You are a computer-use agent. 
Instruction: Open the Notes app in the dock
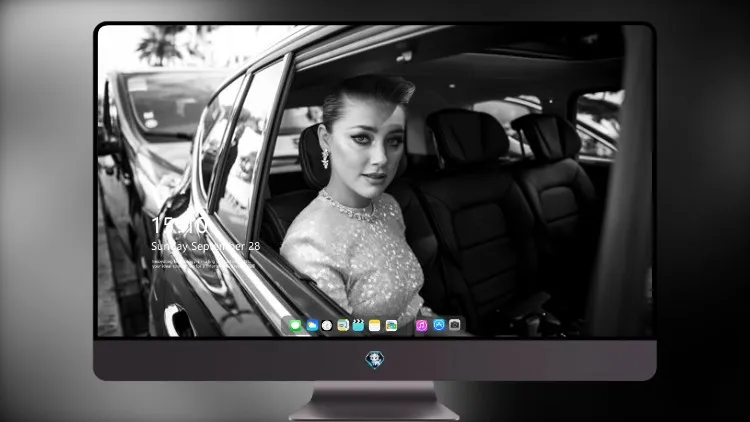click(375, 325)
